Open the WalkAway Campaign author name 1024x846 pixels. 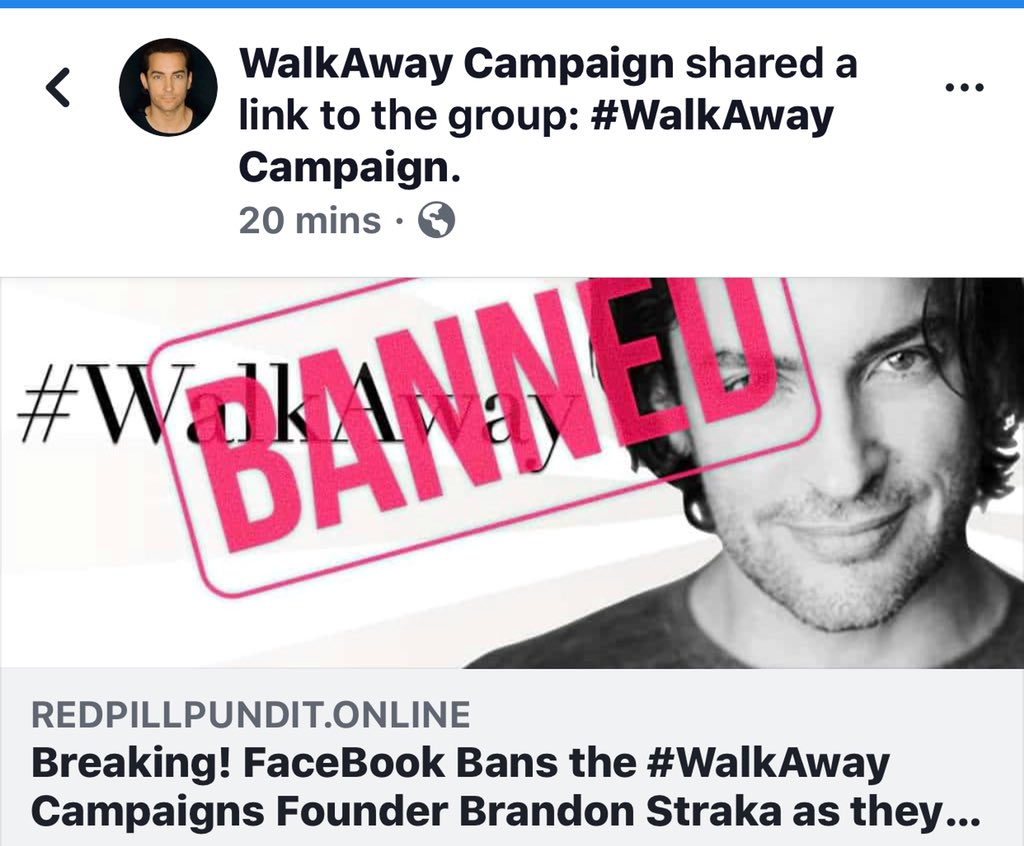pos(456,63)
